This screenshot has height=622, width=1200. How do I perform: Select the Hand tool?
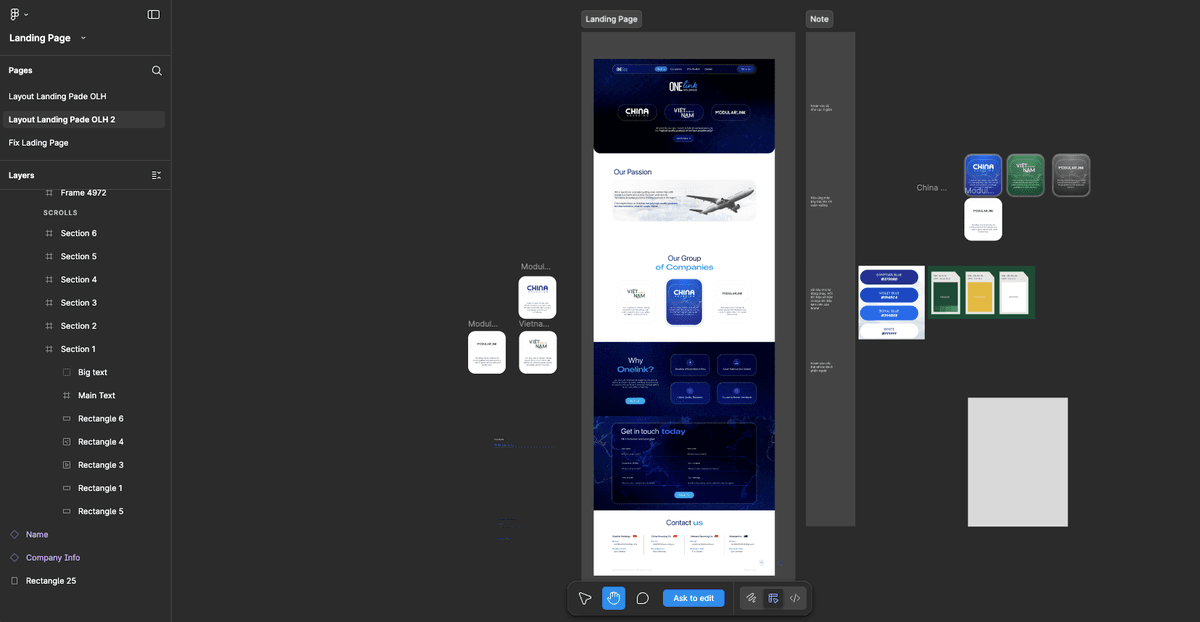point(613,598)
